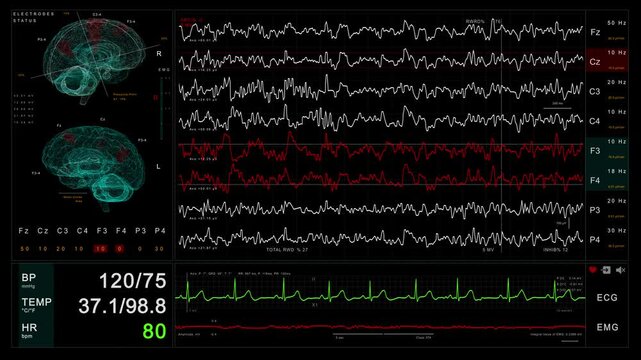Select the P4 channel on right
641x360 pixels.
(595, 239)
